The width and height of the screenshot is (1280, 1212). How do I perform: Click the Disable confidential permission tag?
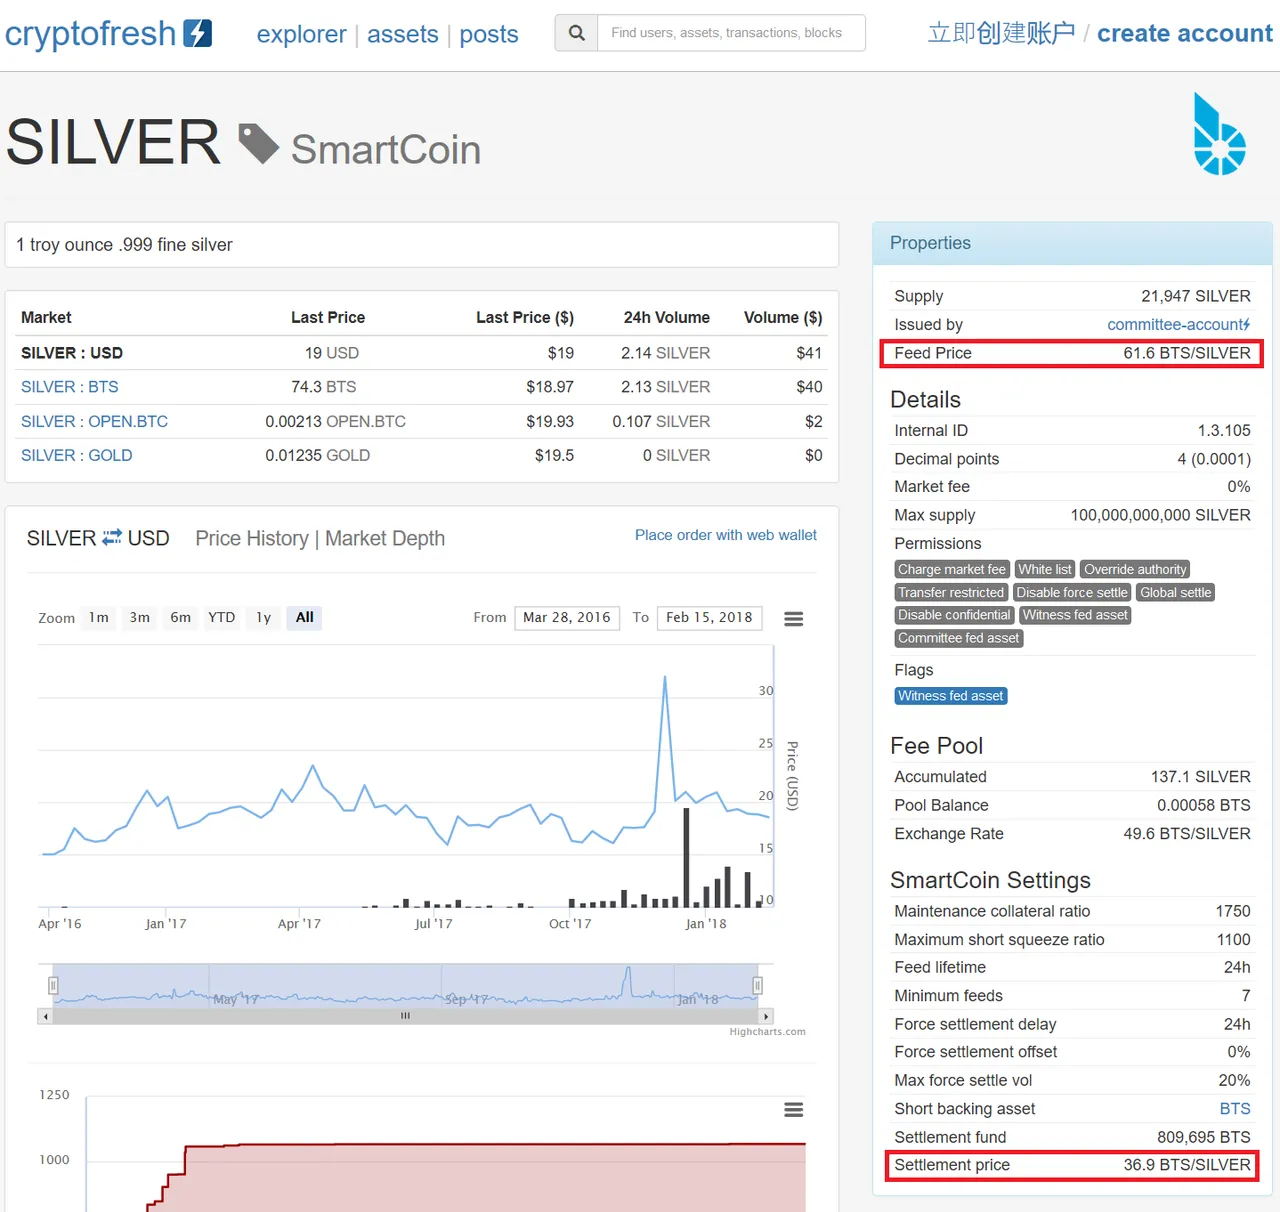[x=954, y=616]
